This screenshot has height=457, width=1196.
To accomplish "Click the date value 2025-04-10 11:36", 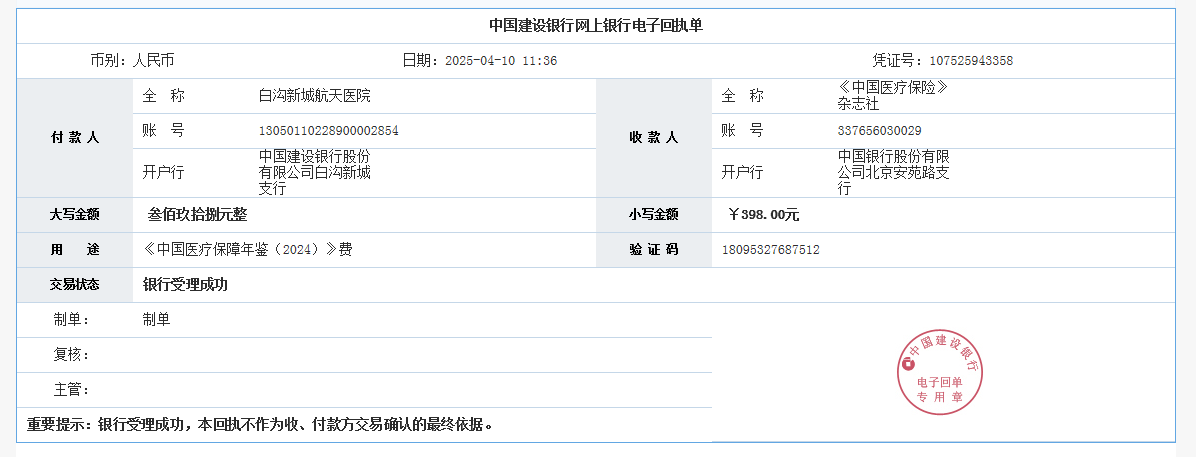I will point(500,62).
